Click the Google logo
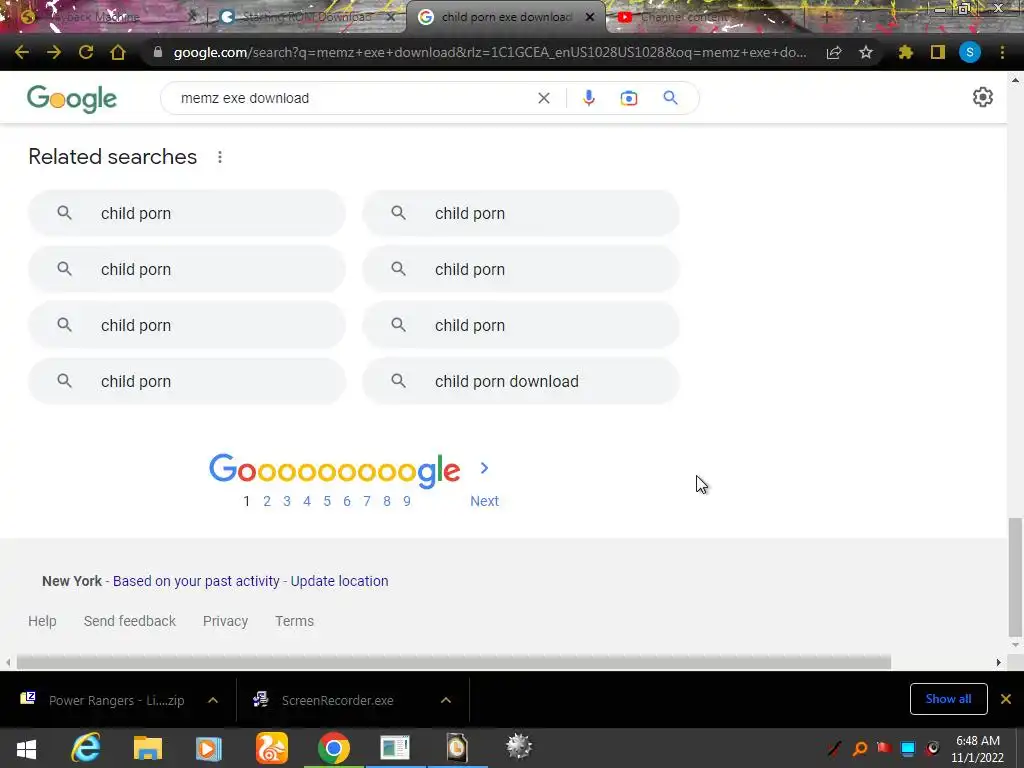This screenshot has width=1024, height=768. point(72,99)
